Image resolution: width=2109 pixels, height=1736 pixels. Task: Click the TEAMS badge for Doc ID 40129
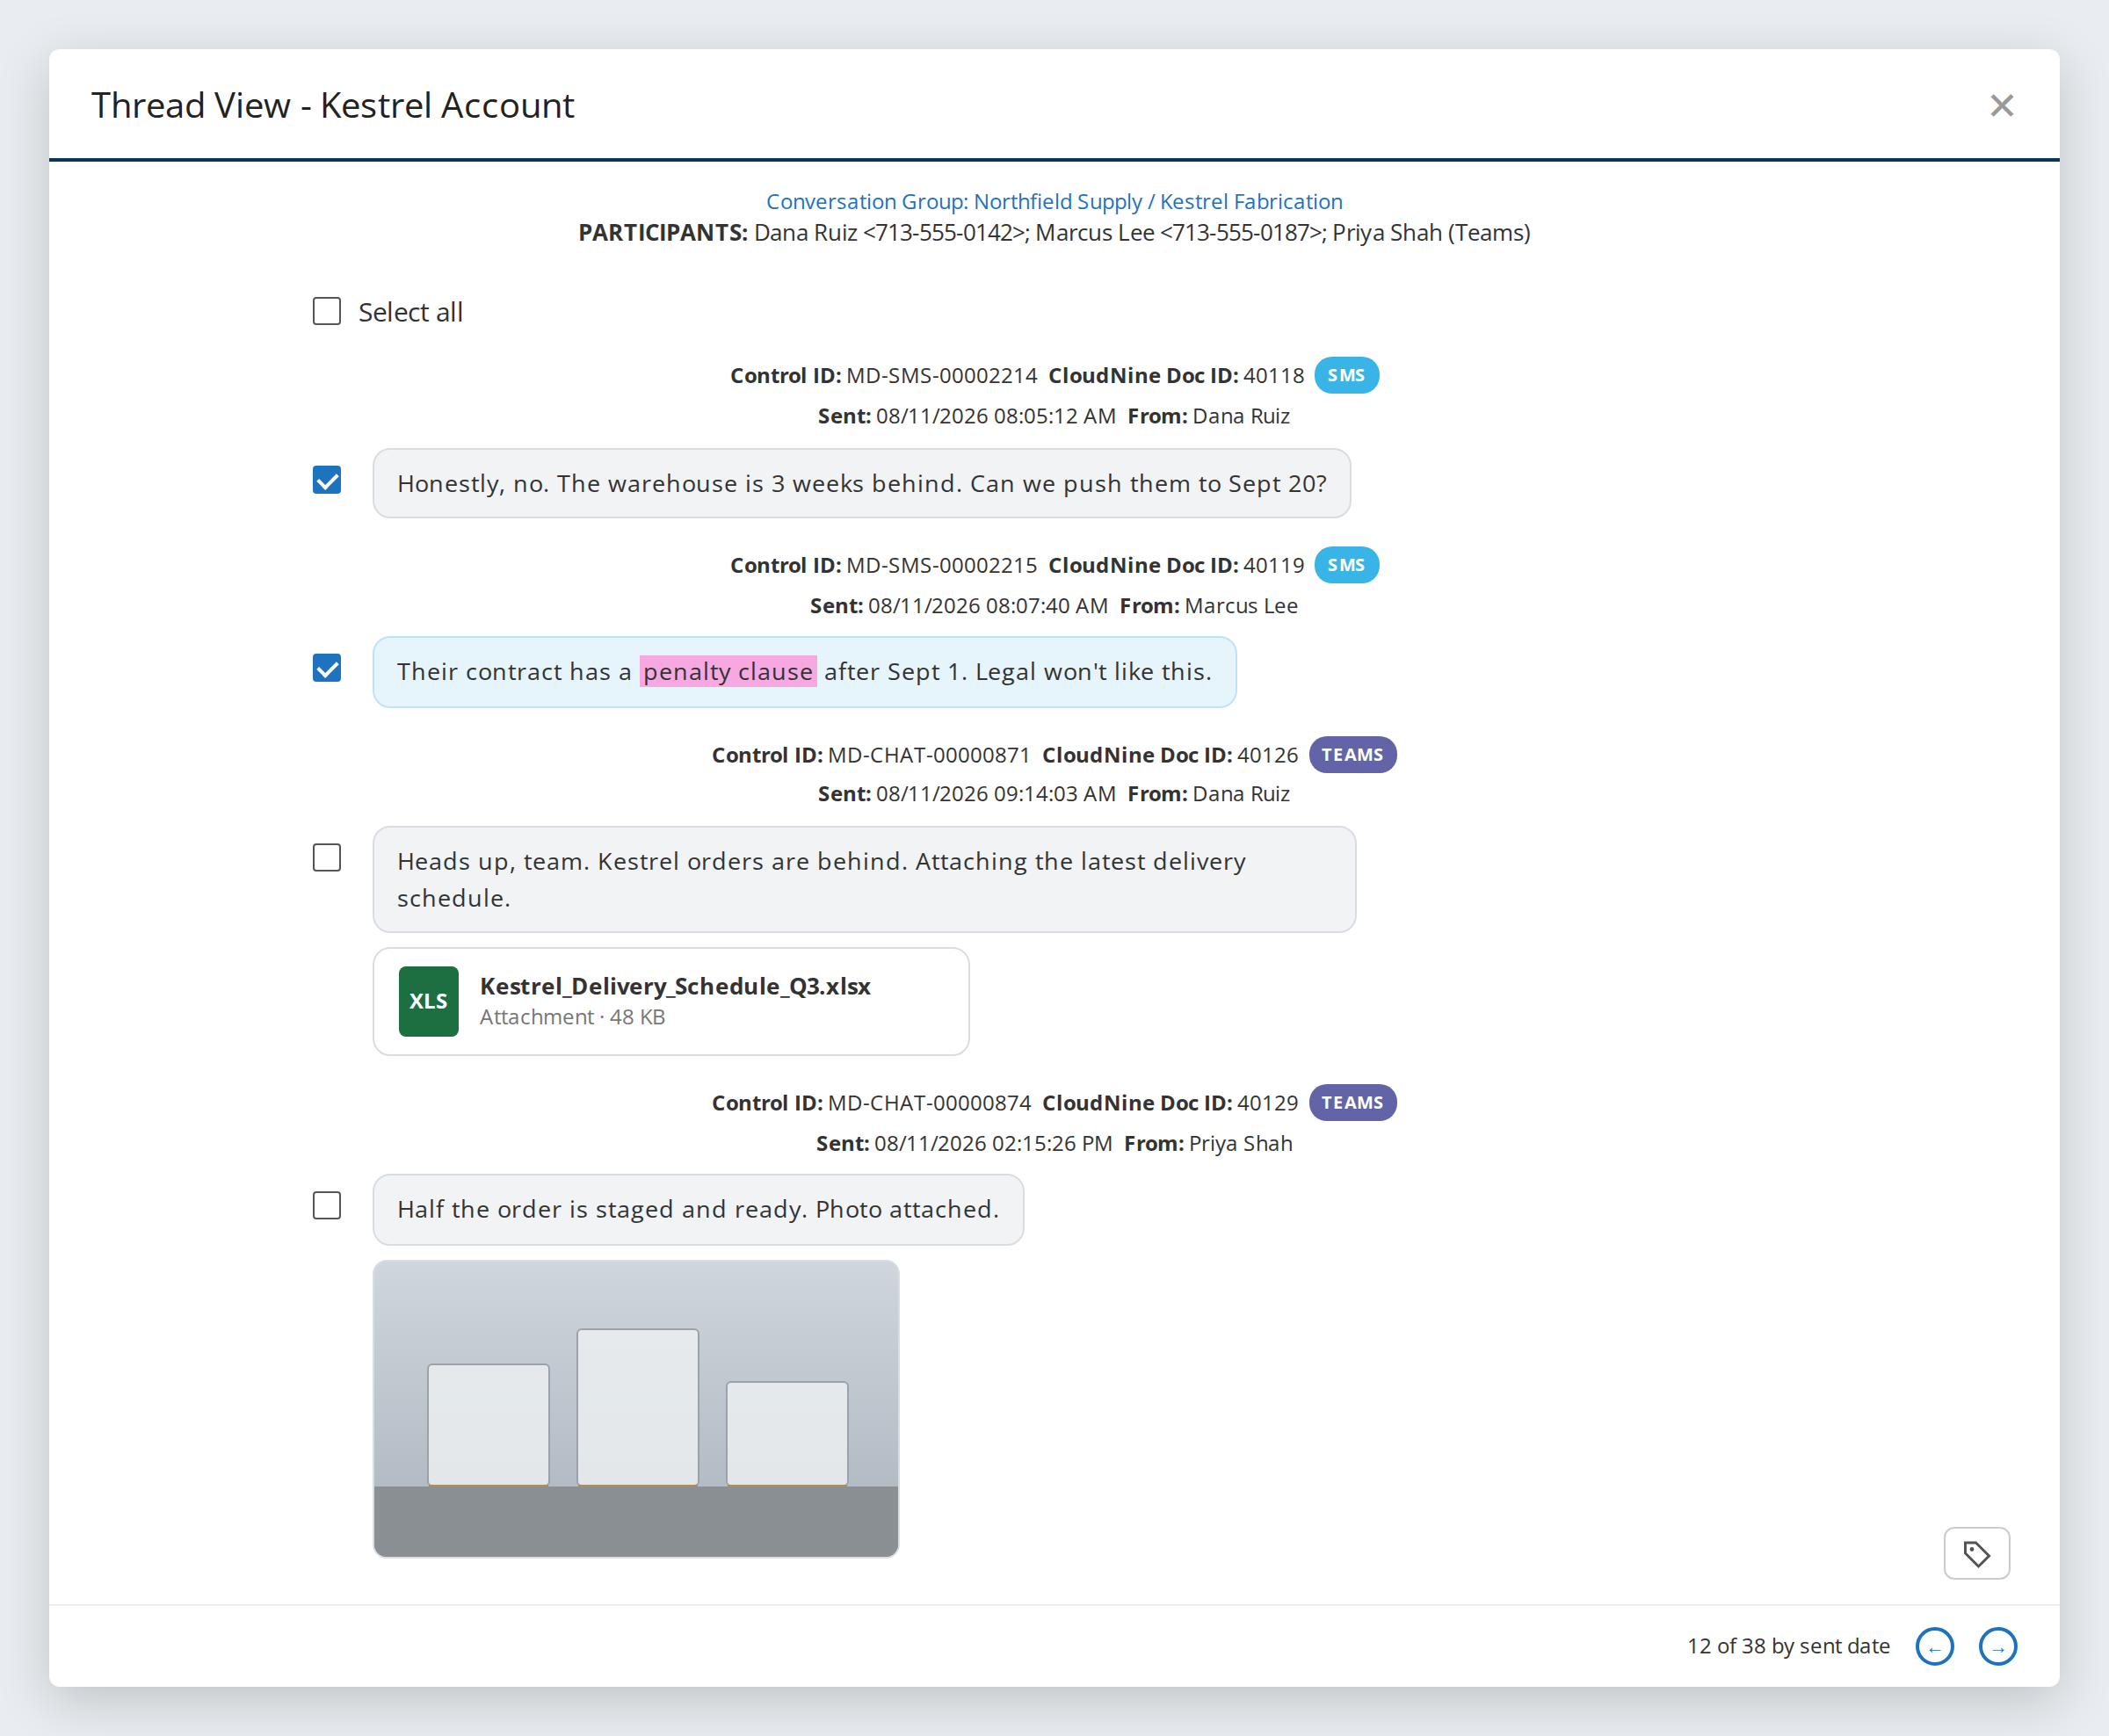point(1352,1103)
